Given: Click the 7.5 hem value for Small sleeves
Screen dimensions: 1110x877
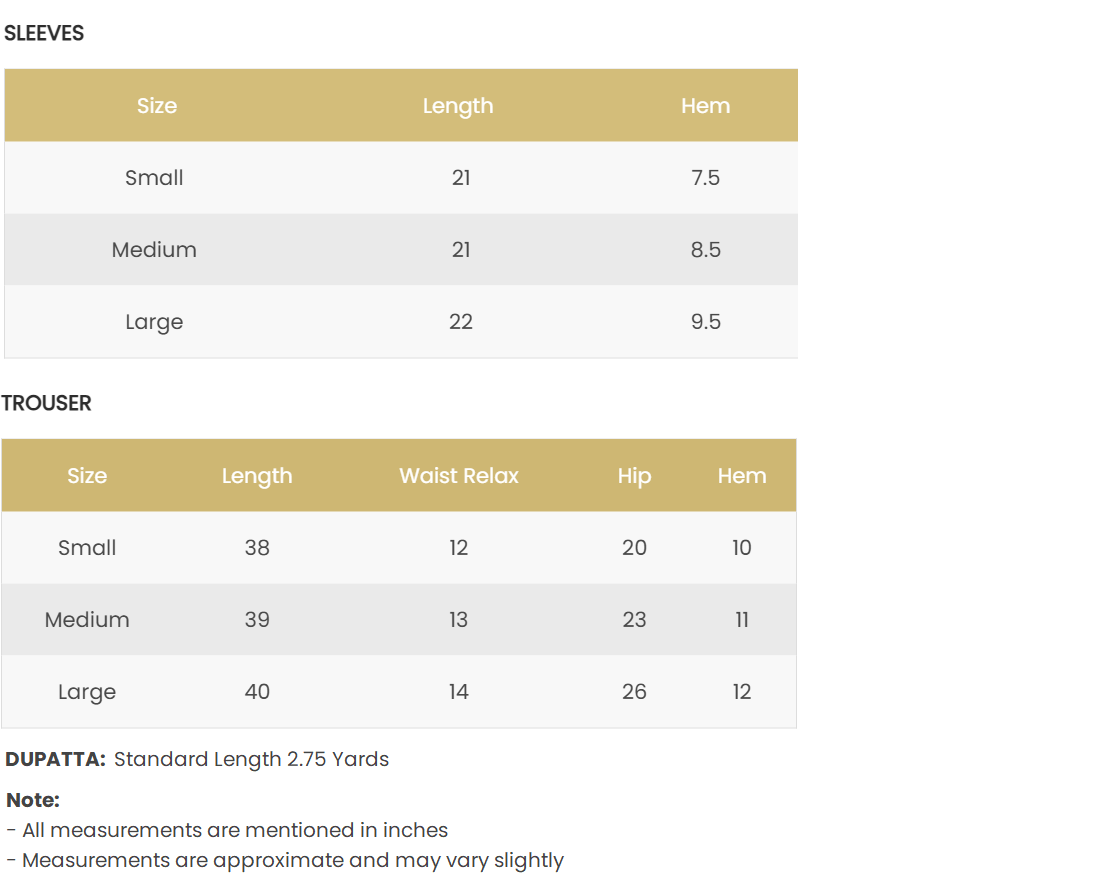Looking at the screenshot, I should 705,178.
